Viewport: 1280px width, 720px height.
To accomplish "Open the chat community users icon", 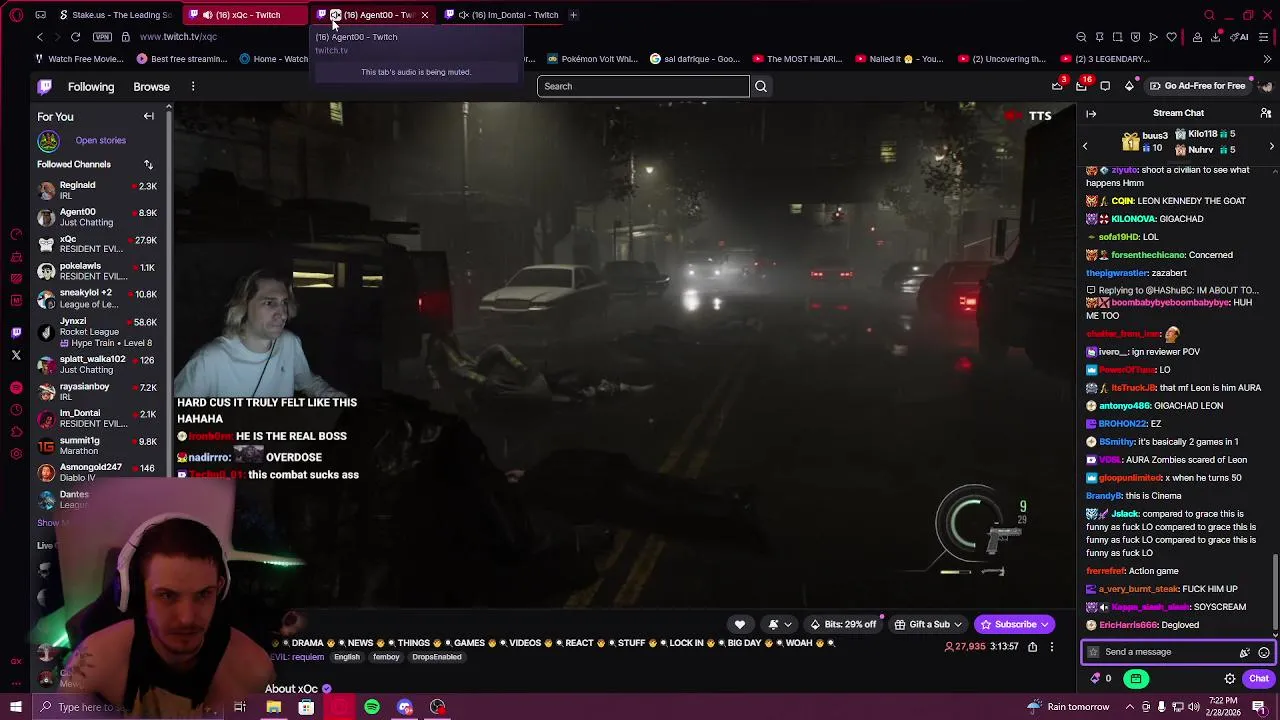I will [1266, 114].
